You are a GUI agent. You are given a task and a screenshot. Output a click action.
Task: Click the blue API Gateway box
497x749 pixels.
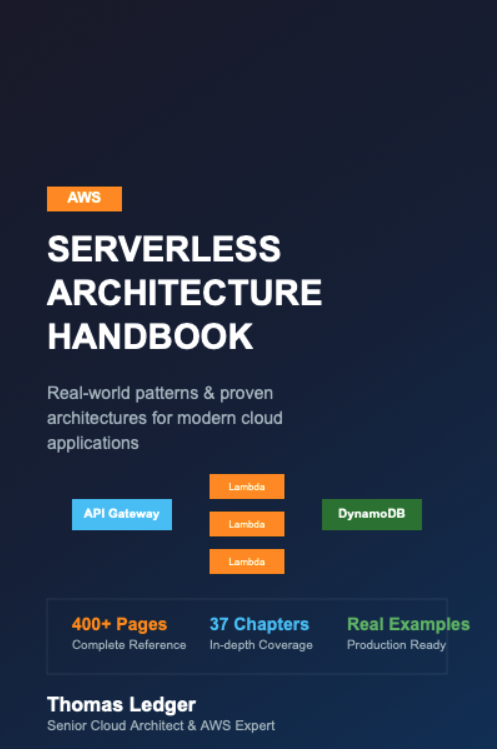tap(122, 514)
